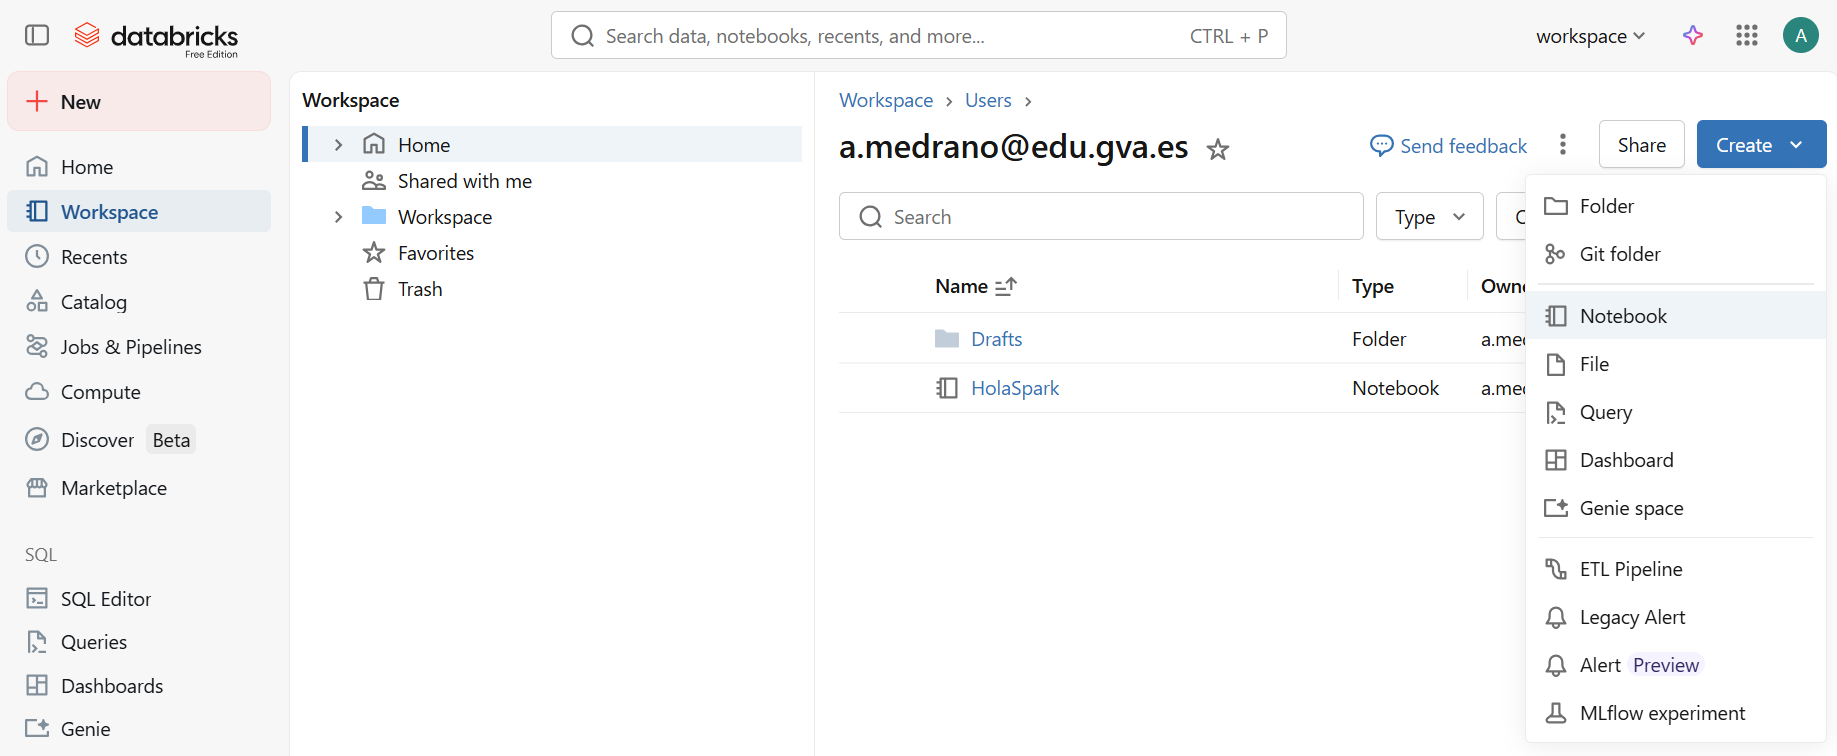Sort by Name column arrow icon

click(1006, 286)
